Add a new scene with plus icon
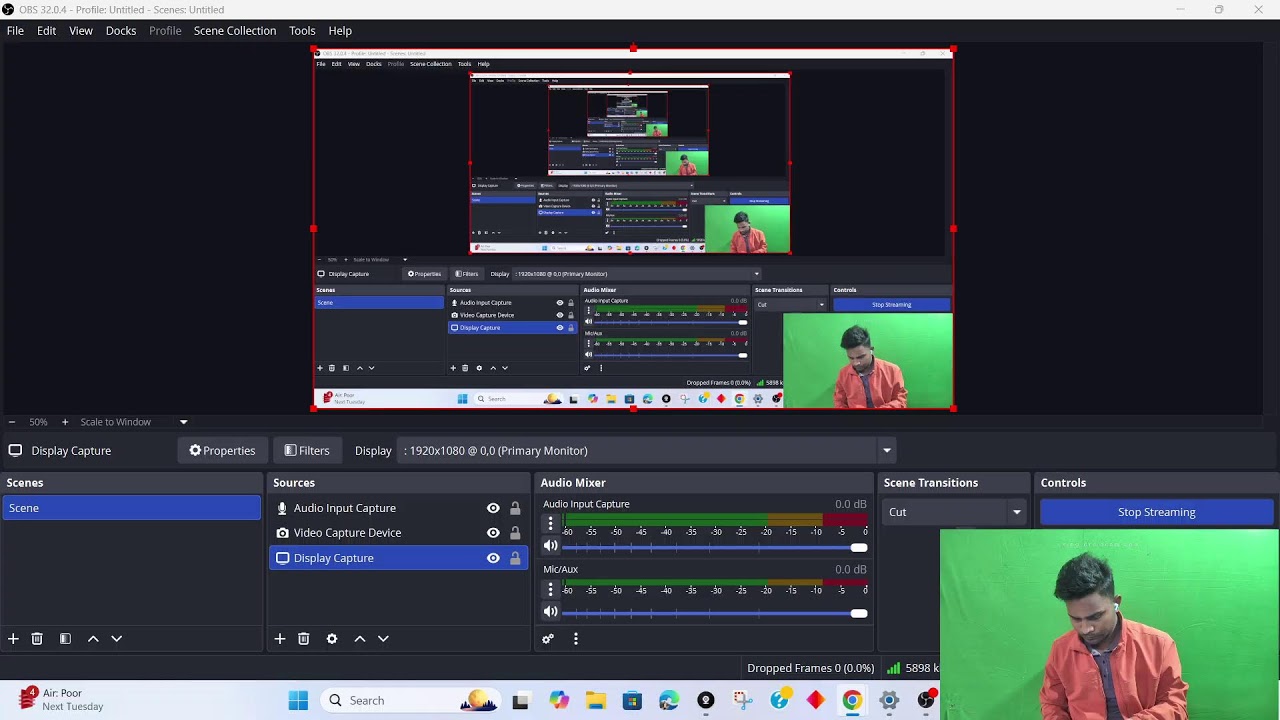 pos(13,638)
